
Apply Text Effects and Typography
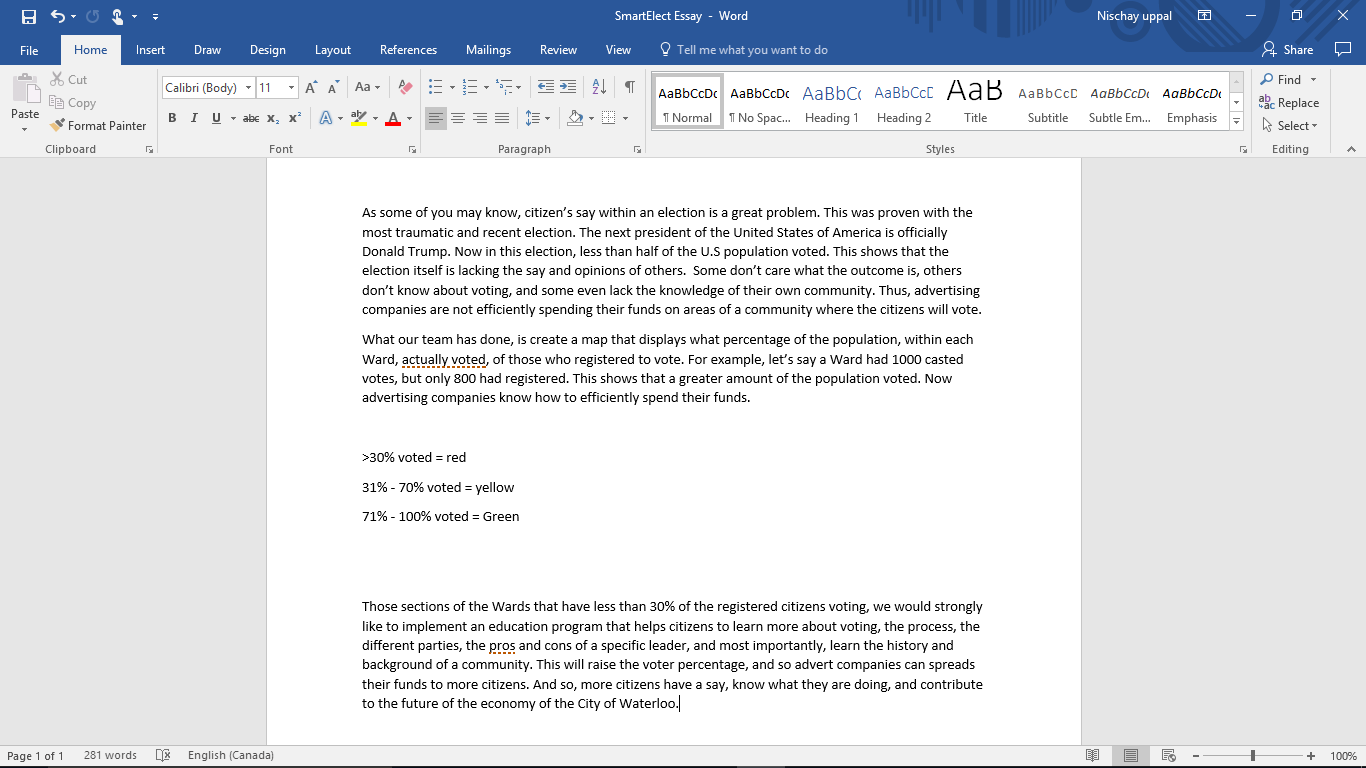pos(326,118)
